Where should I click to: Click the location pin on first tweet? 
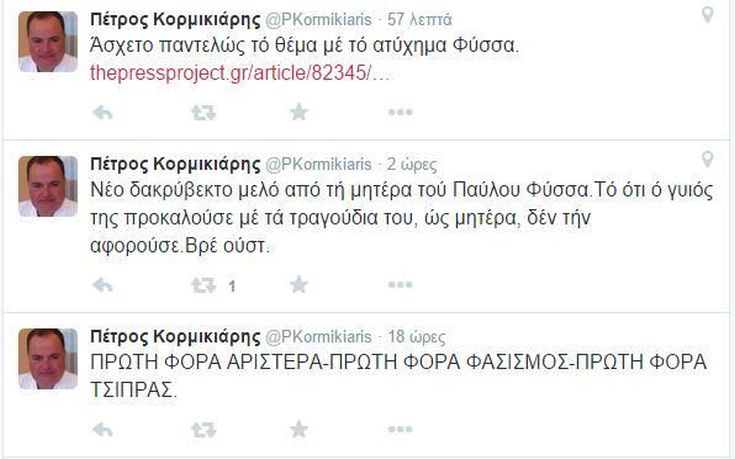point(707,15)
